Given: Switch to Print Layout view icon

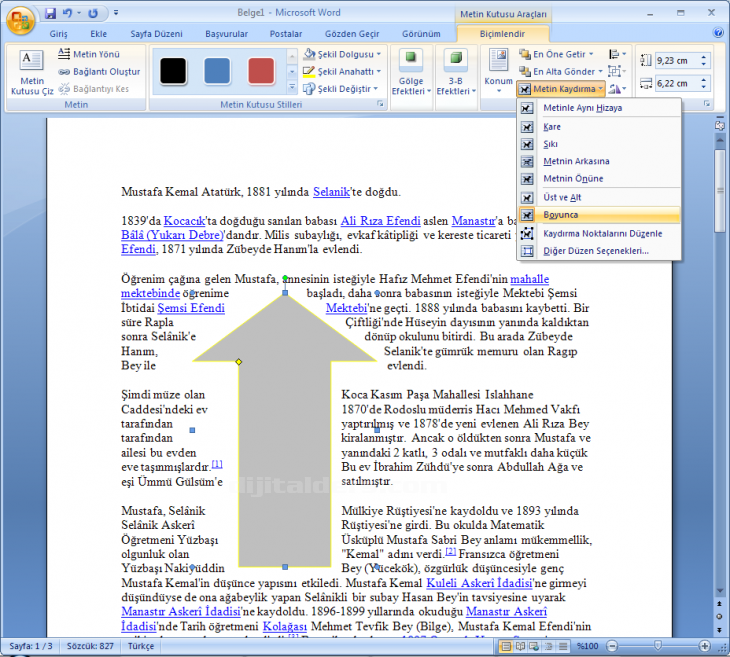Looking at the screenshot, I should tap(506, 646).
